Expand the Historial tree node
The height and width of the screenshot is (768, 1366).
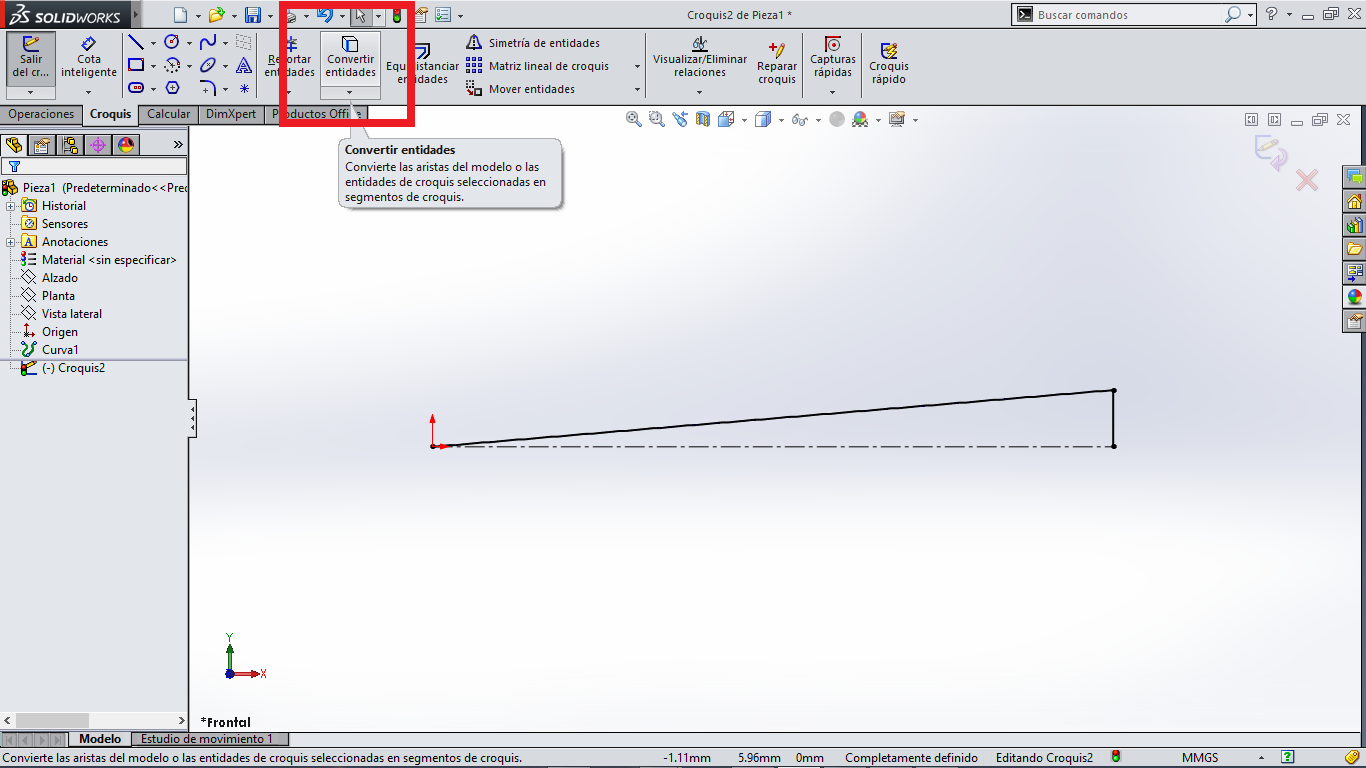pyautogui.click(x=10, y=206)
